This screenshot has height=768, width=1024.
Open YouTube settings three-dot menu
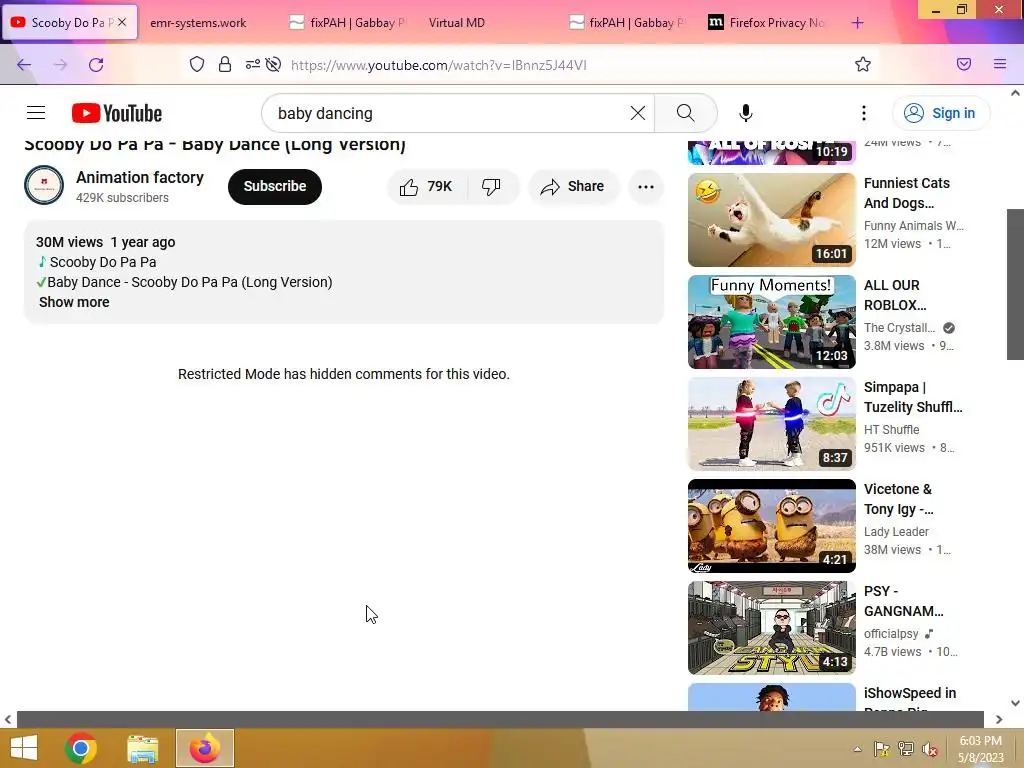click(863, 113)
